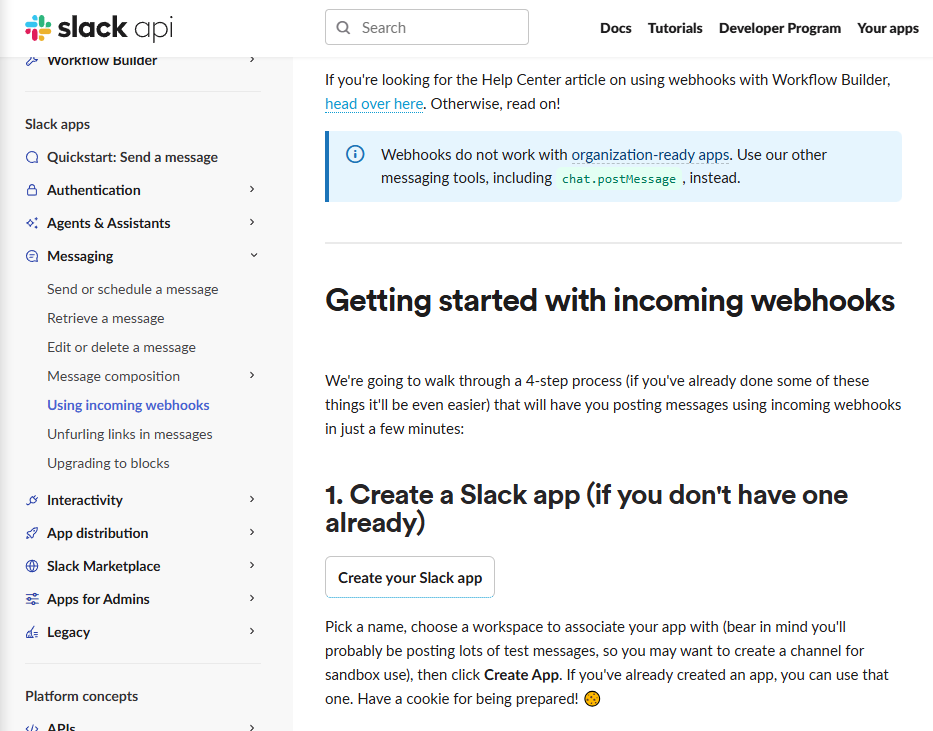Expand the Workflow Builder section chevron
This screenshot has width=933, height=731.
252,59
